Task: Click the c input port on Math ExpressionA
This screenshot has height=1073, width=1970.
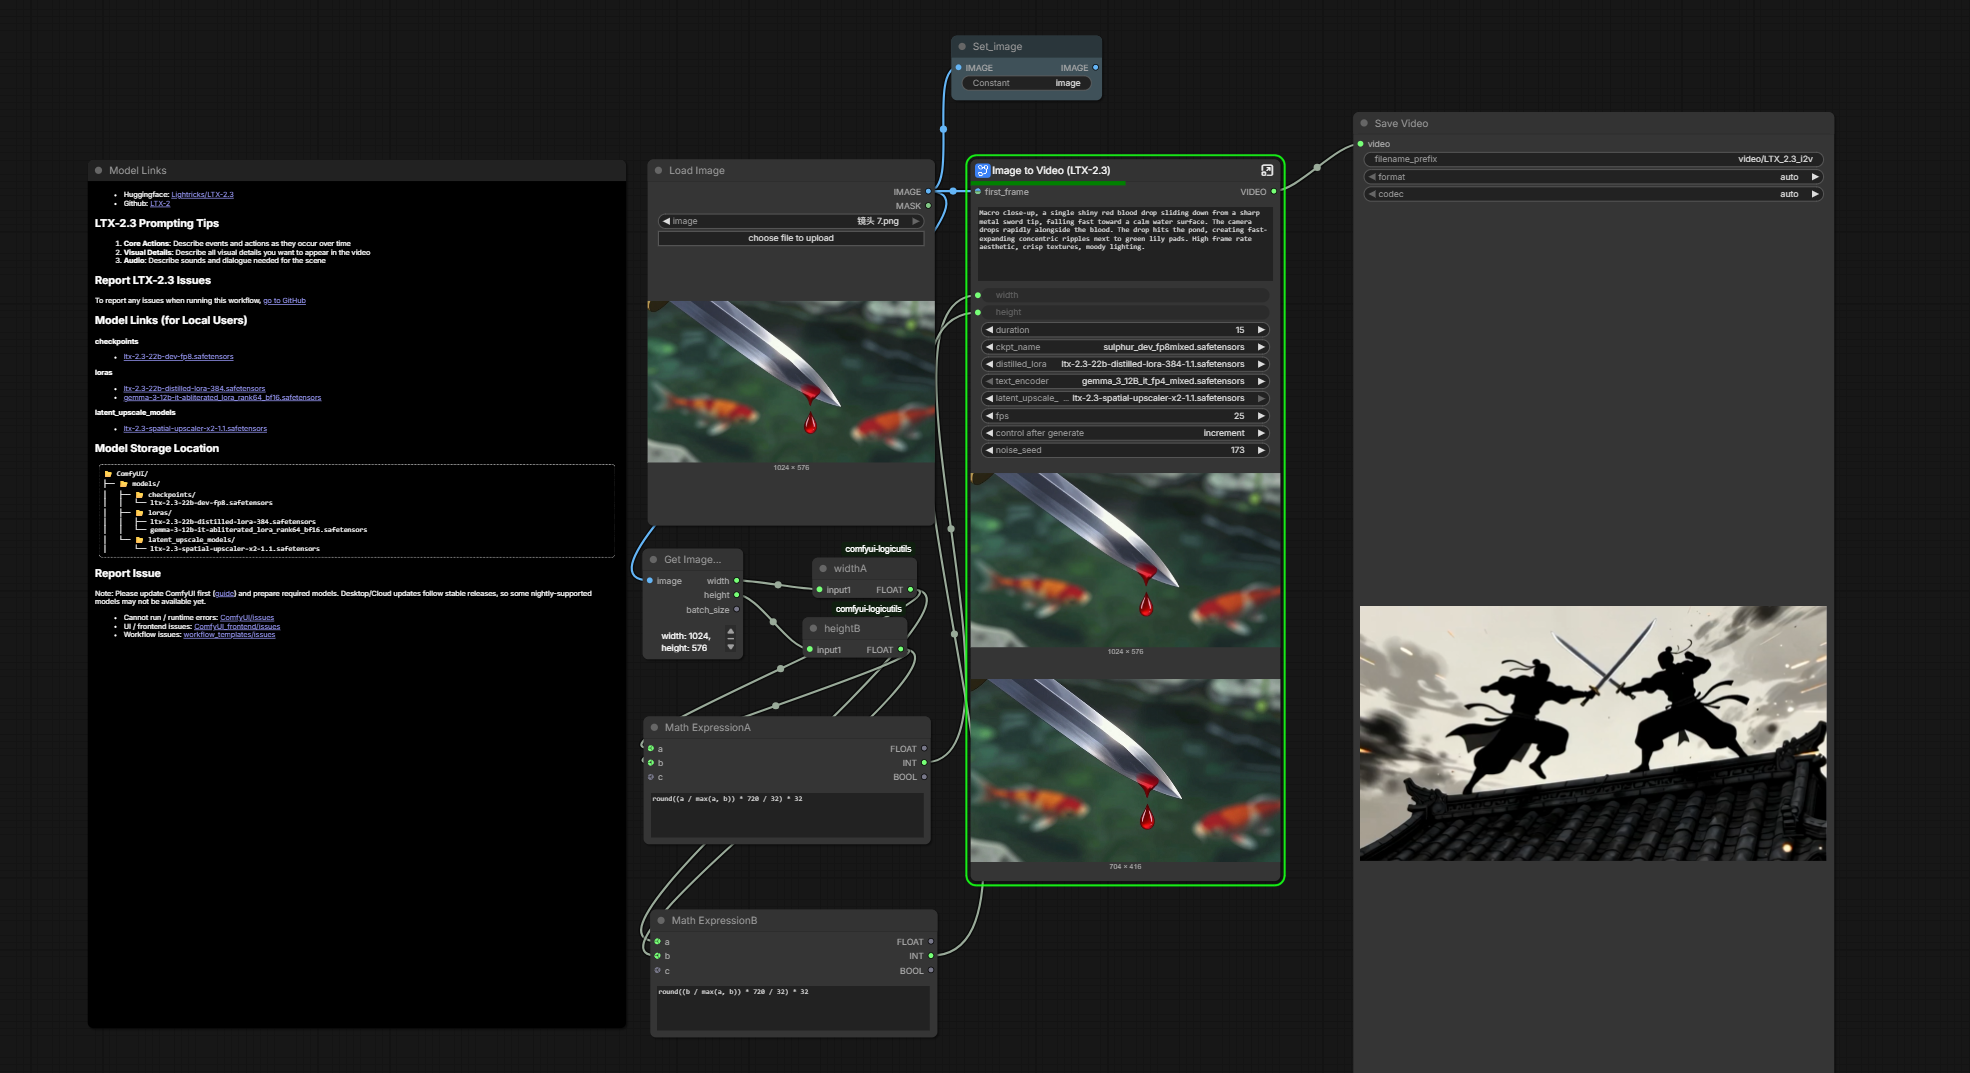Action: 651,777
